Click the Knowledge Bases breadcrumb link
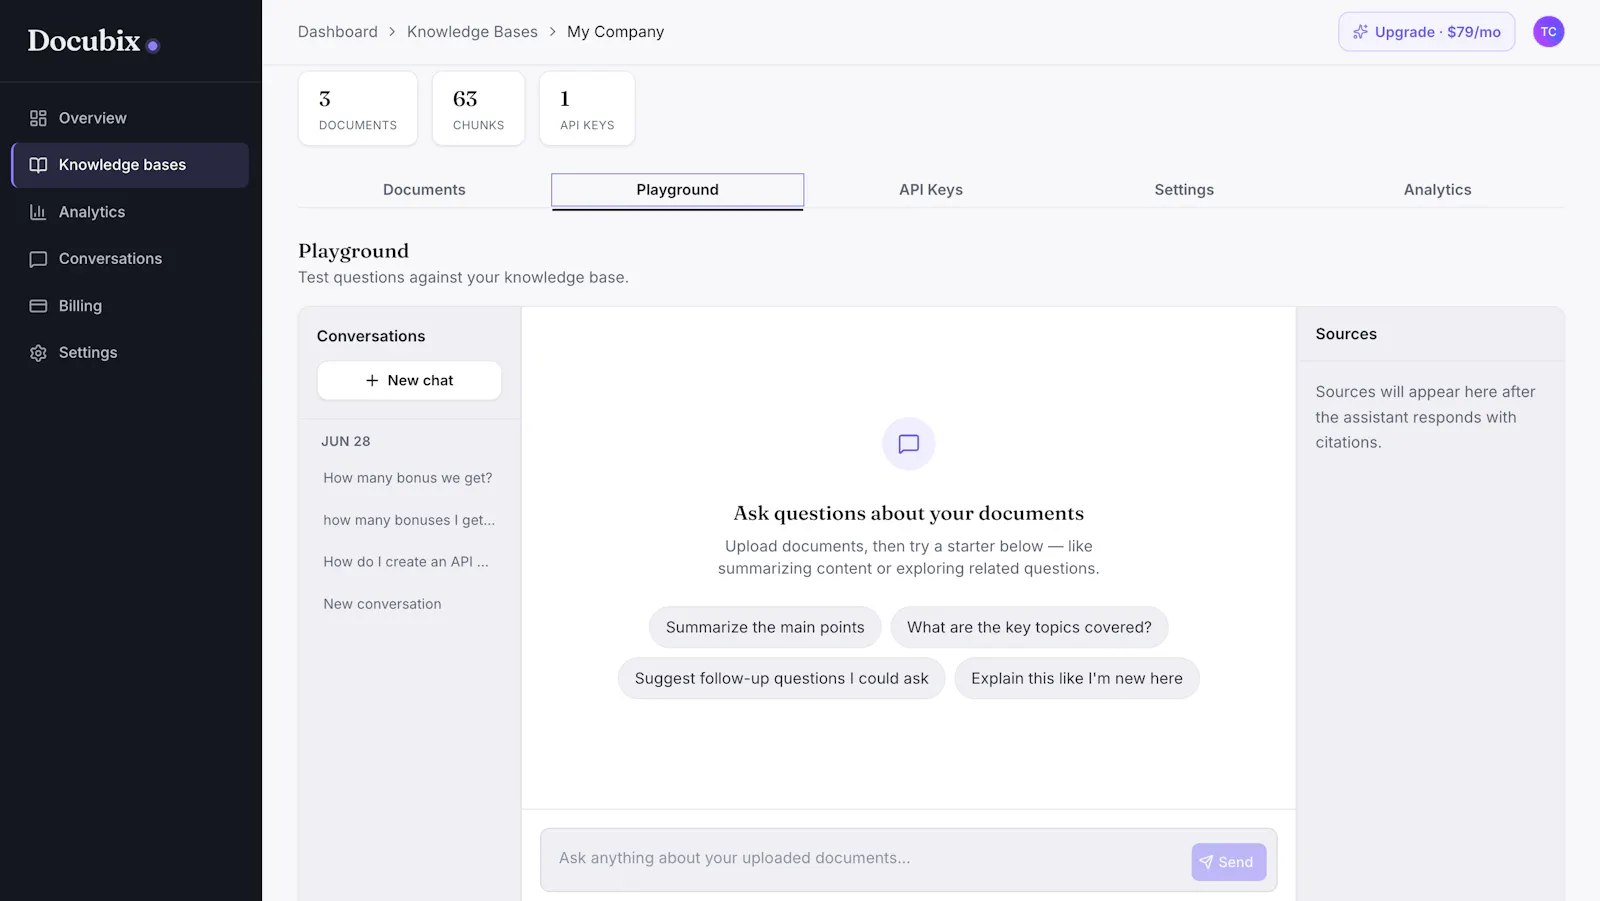 pyautogui.click(x=472, y=32)
